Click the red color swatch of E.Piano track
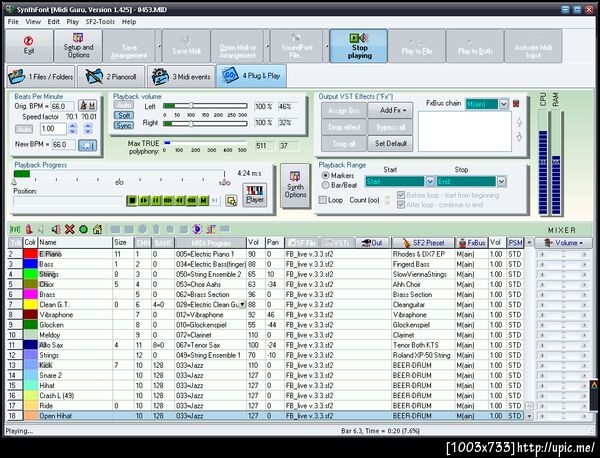Viewport: 600px width, 458px height. pos(30,254)
